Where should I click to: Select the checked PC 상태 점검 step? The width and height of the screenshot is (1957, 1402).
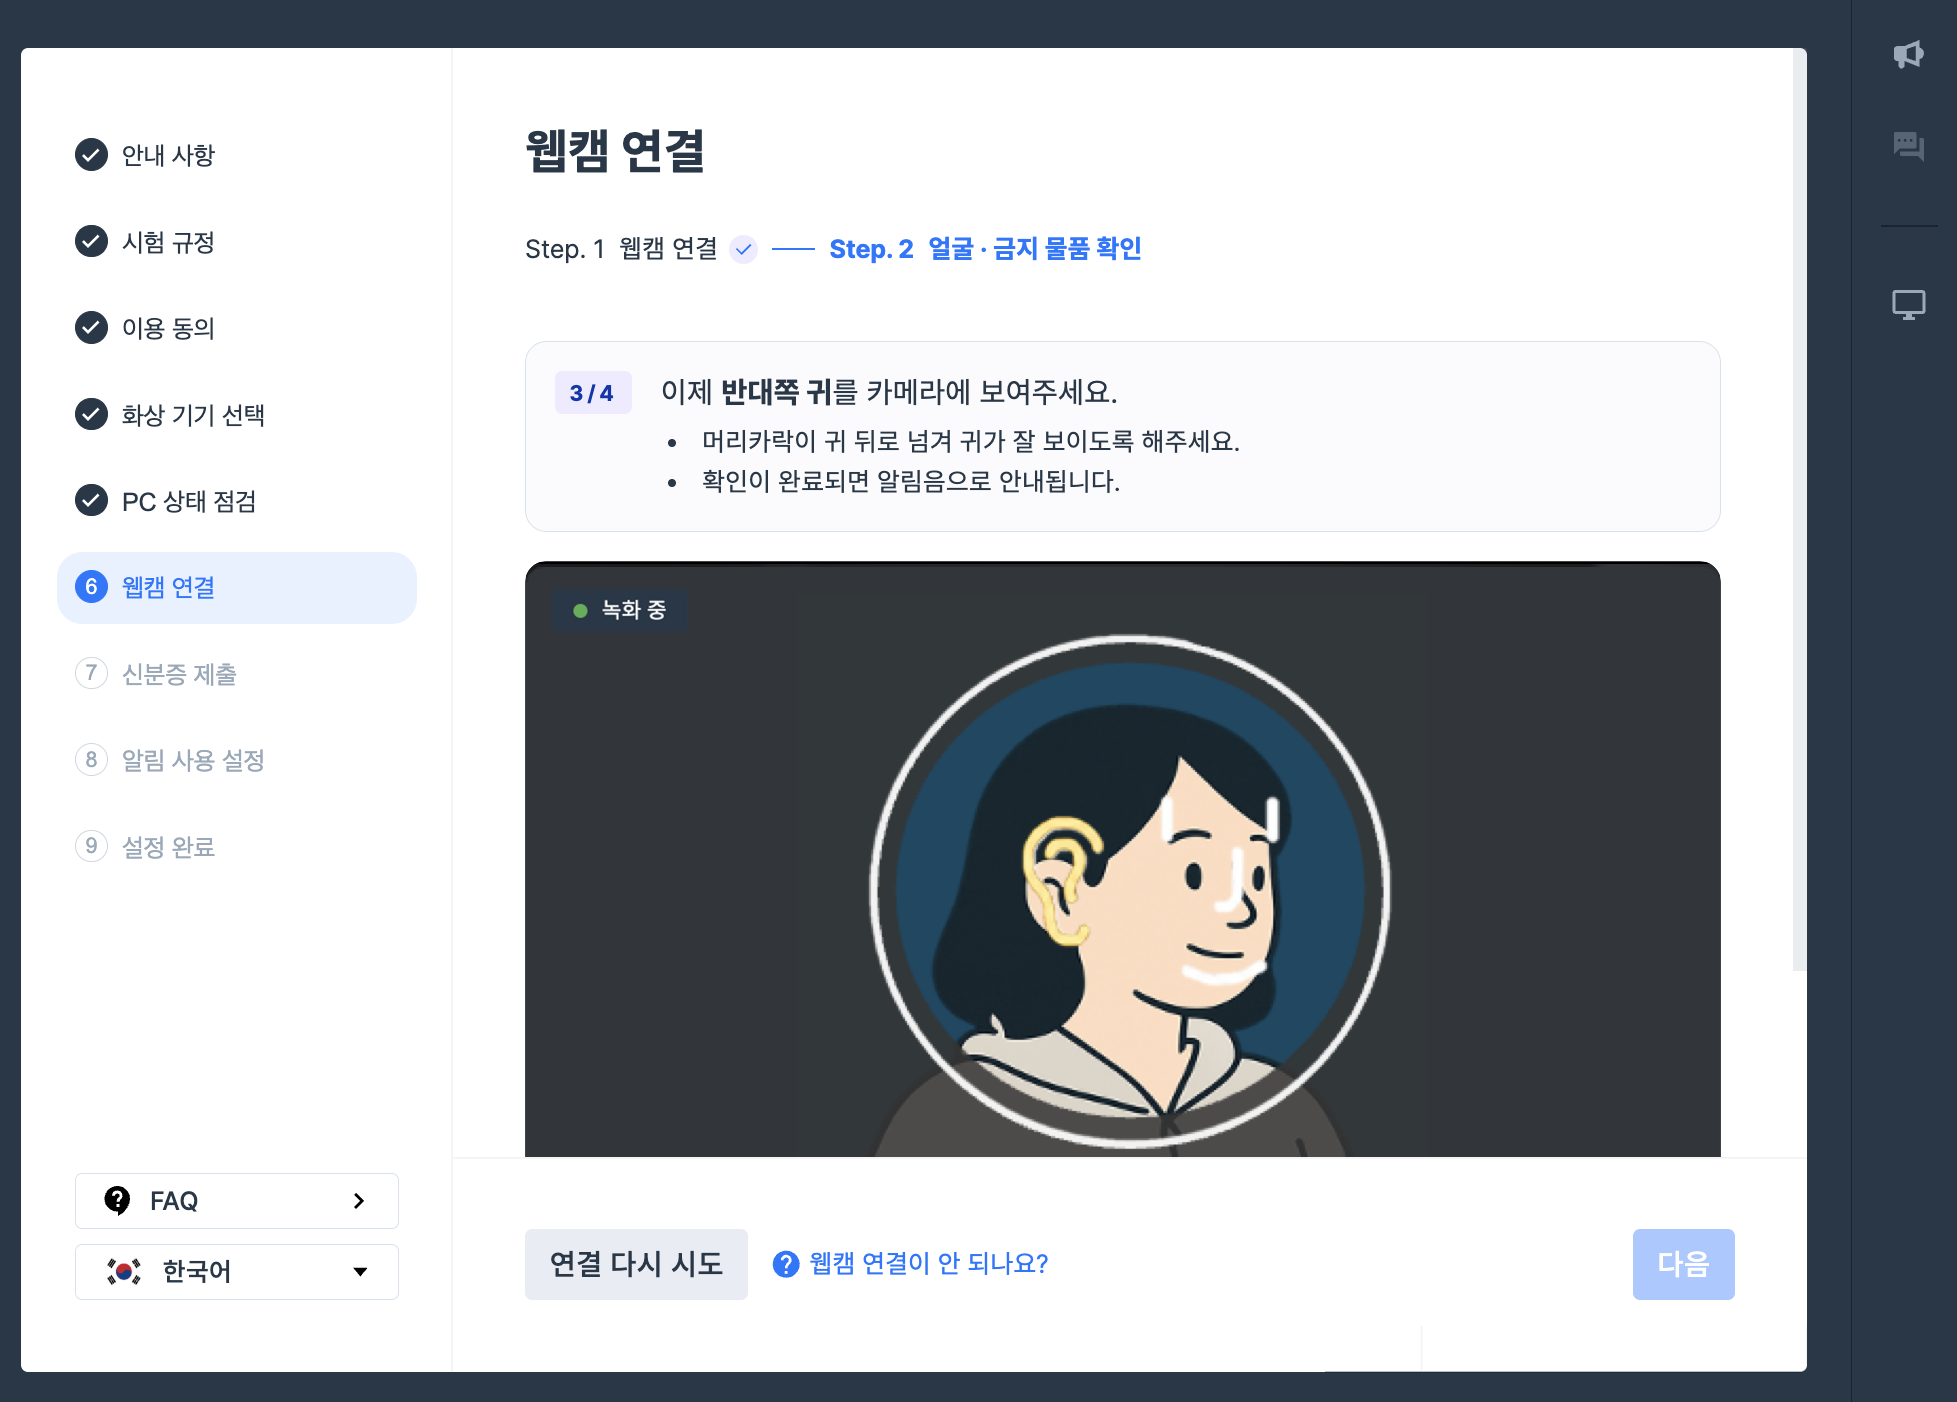[x=166, y=501]
